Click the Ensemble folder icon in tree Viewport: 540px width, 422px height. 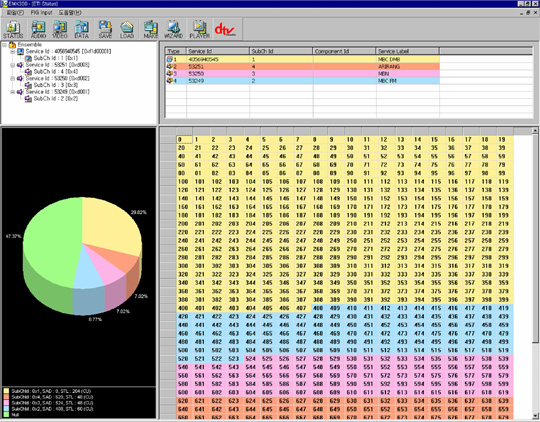(x=12, y=45)
